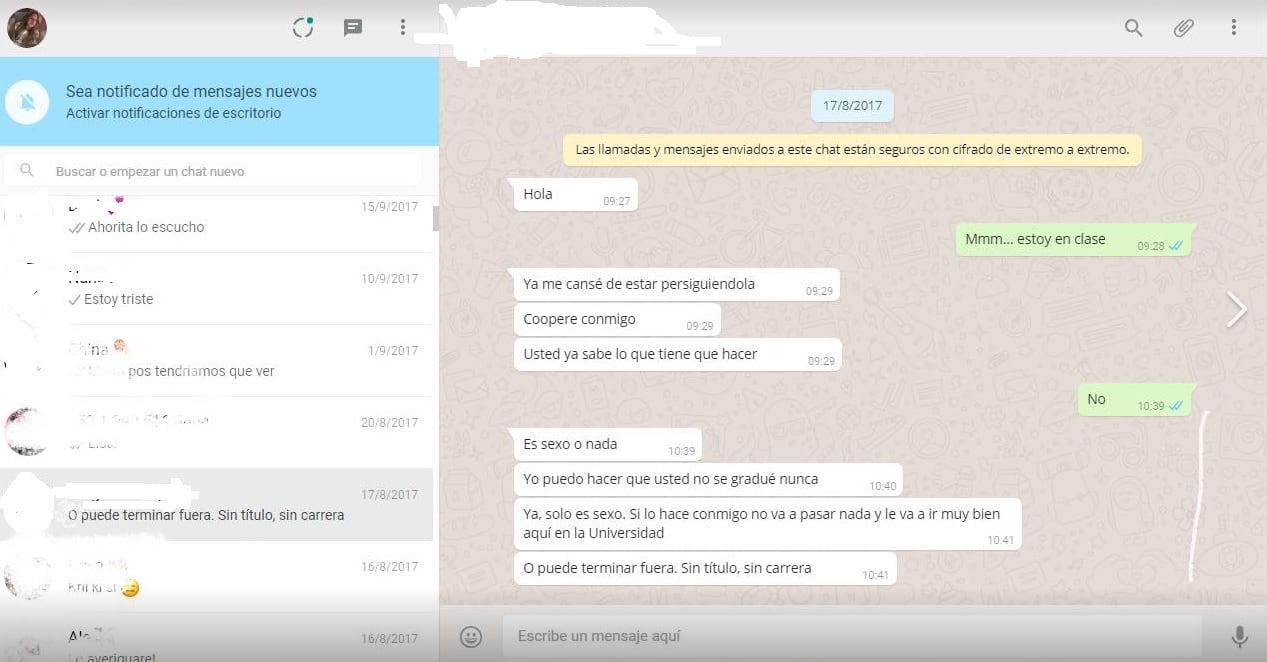Viewport: 1267px width, 662px height.
Task: Search within the conversation using magnifier icon
Action: coord(1133,28)
